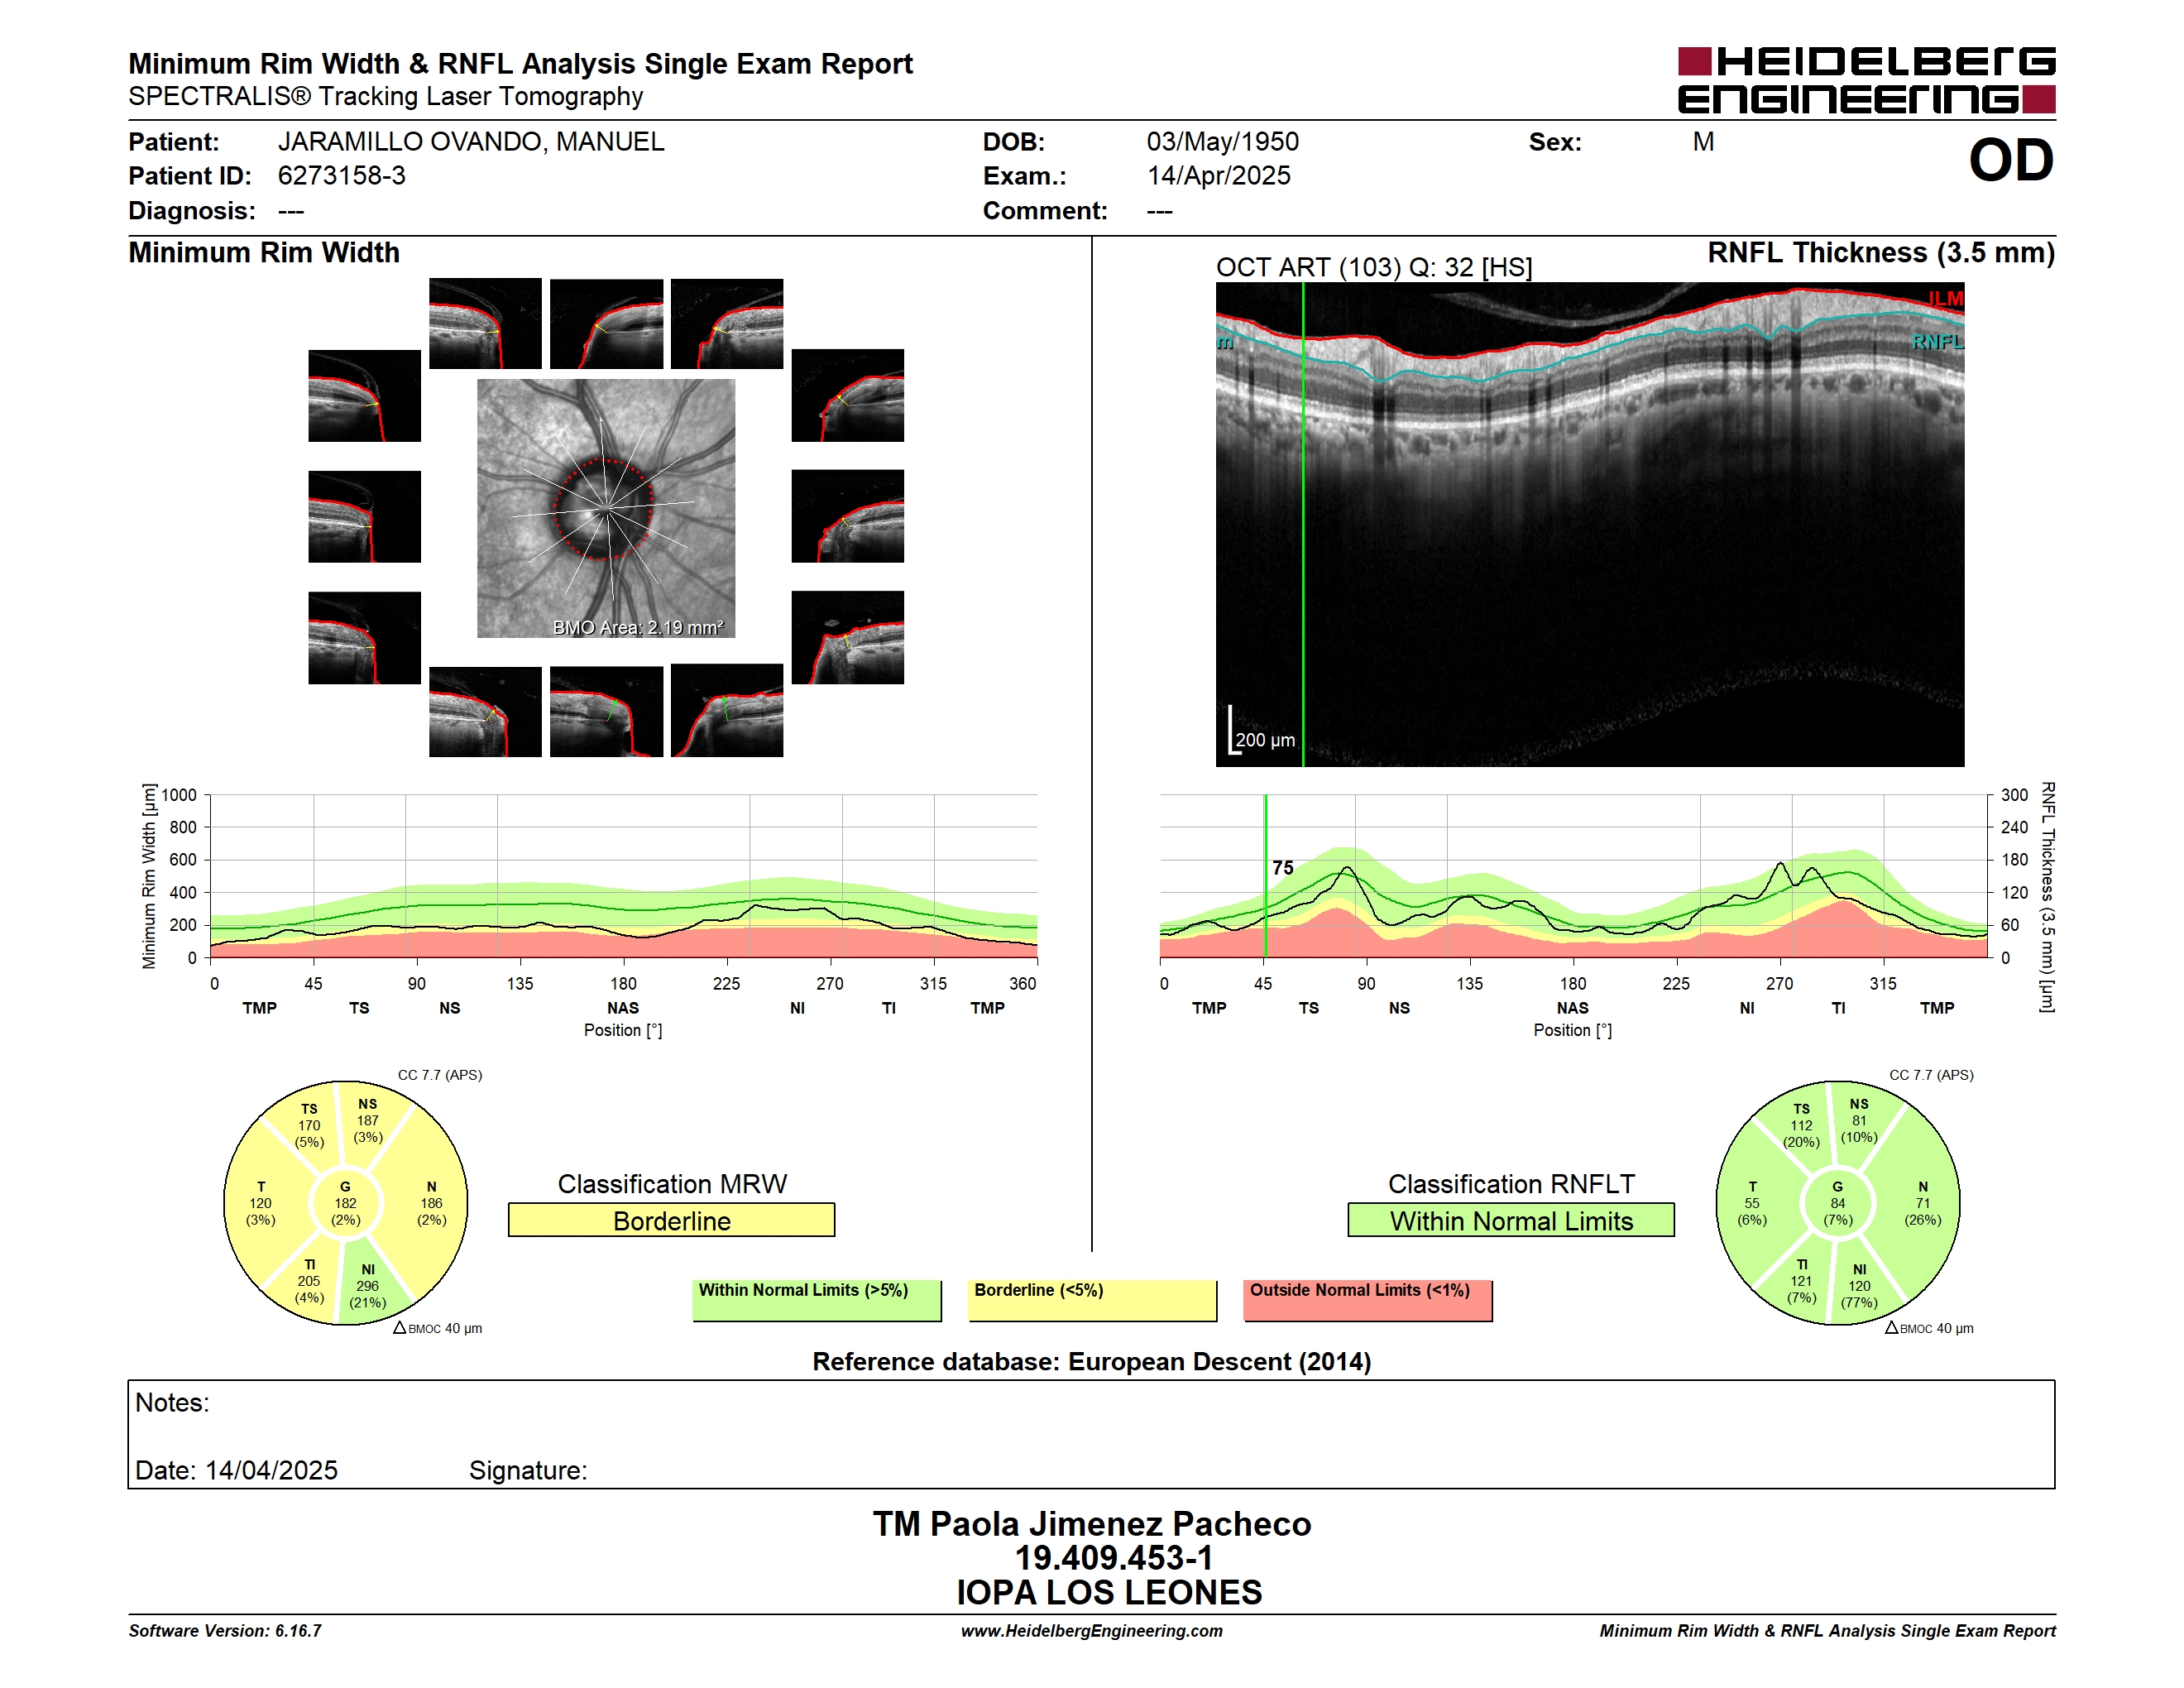Click the BMO Area: 2.19 mm² label

coord(638,627)
